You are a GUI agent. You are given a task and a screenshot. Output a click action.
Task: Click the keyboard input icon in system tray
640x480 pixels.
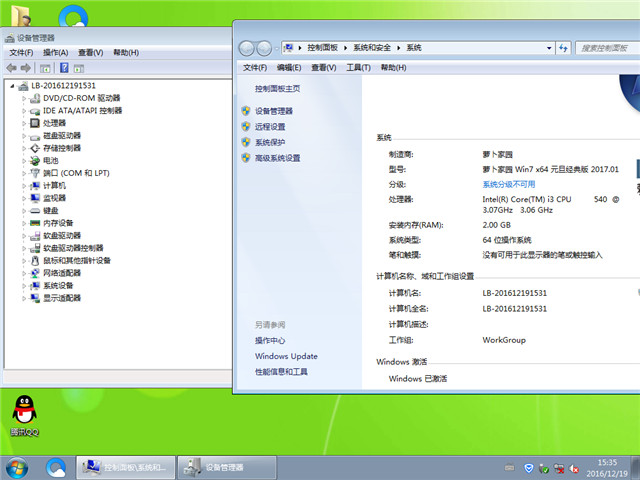509,468
